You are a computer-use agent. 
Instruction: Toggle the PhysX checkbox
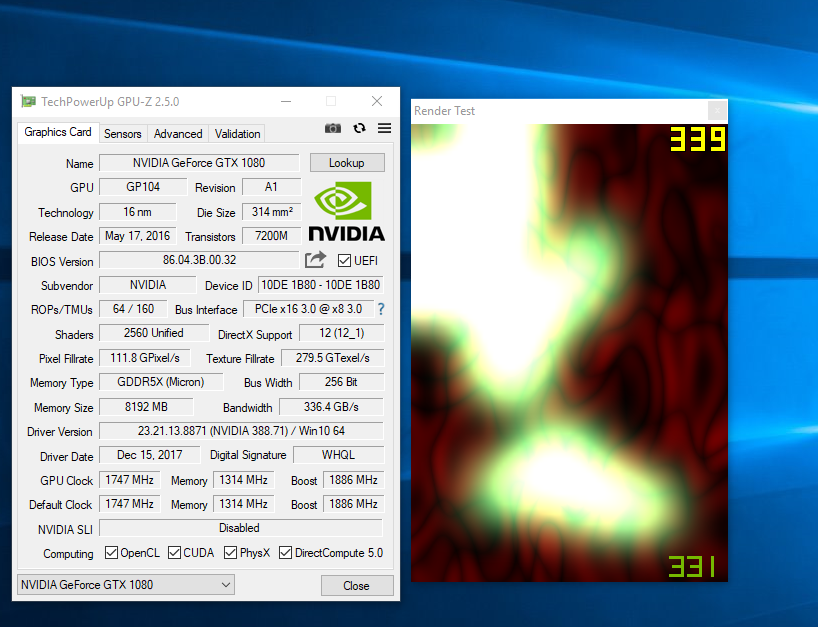pyautogui.click(x=231, y=552)
